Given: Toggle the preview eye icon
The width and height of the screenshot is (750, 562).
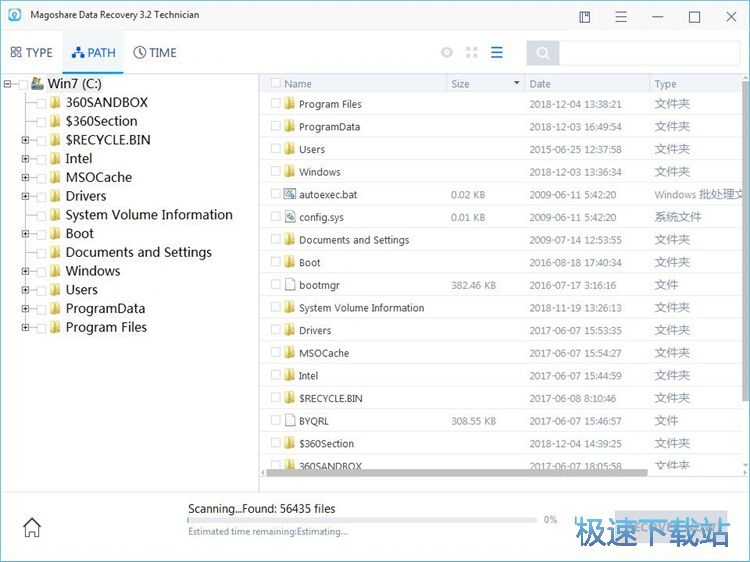Looking at the screenshot, I should 447,52.
